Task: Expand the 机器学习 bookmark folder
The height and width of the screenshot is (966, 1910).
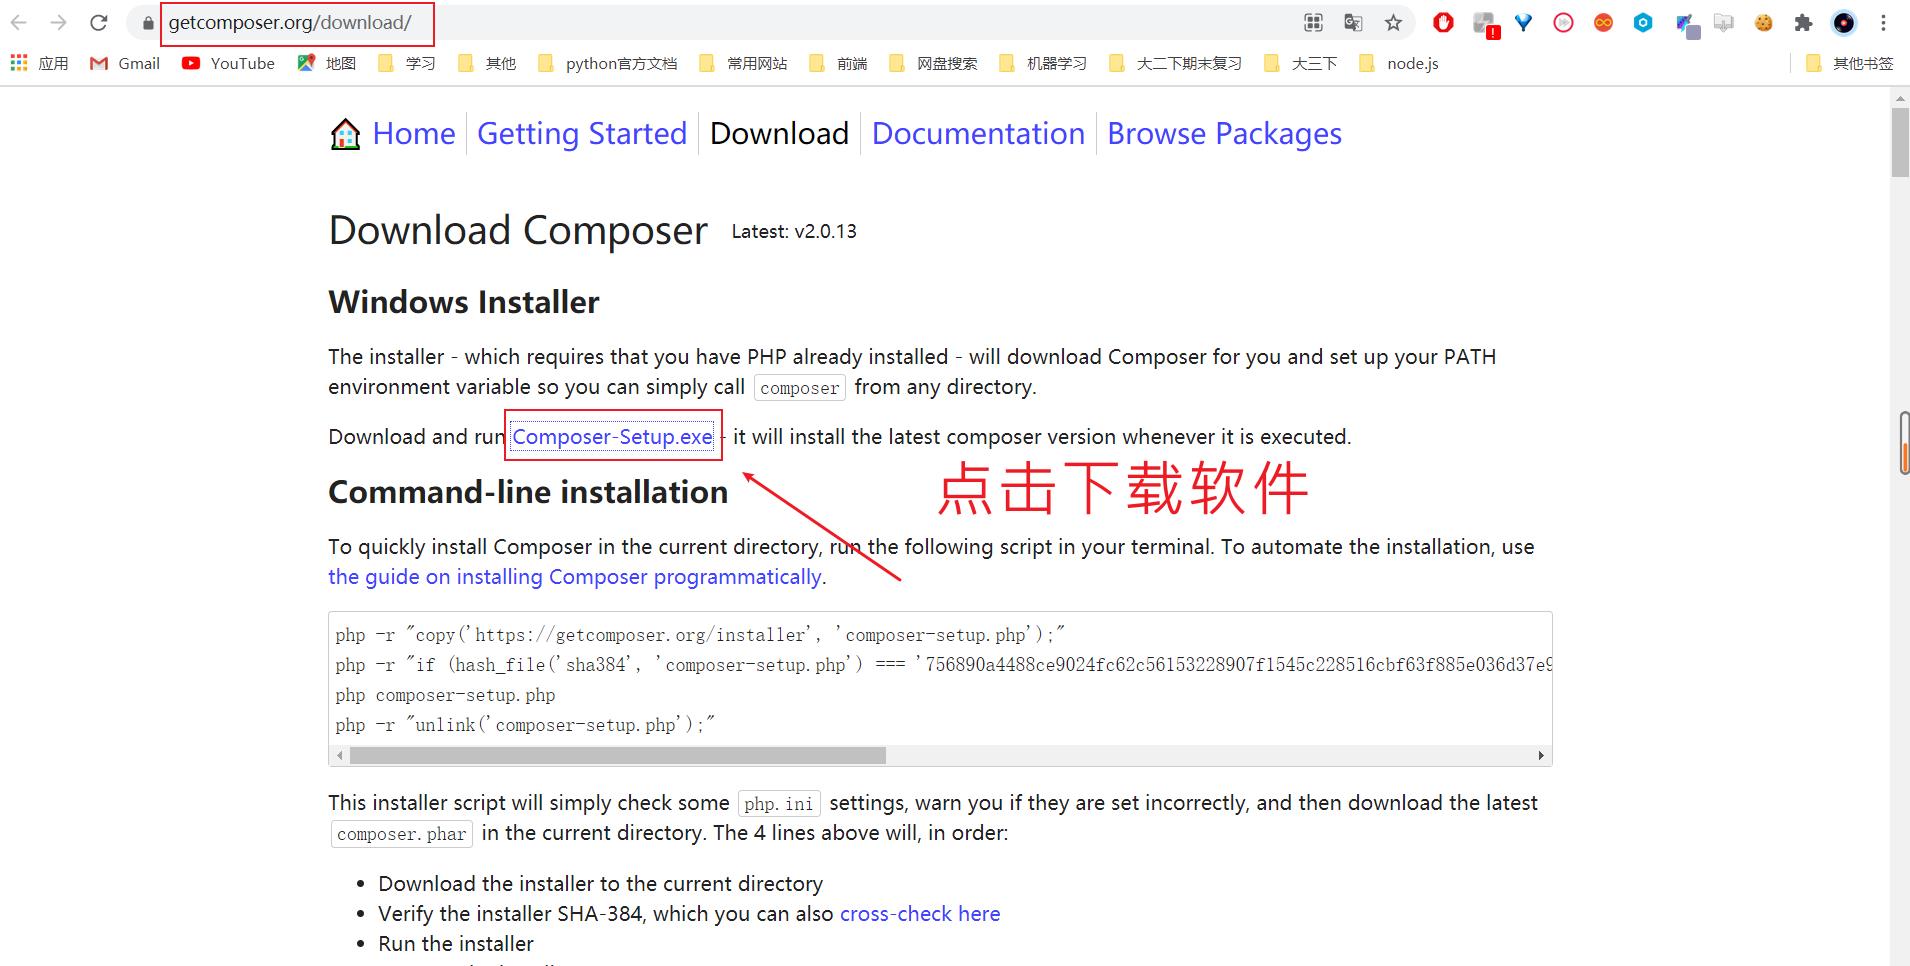Action: 1043,63
